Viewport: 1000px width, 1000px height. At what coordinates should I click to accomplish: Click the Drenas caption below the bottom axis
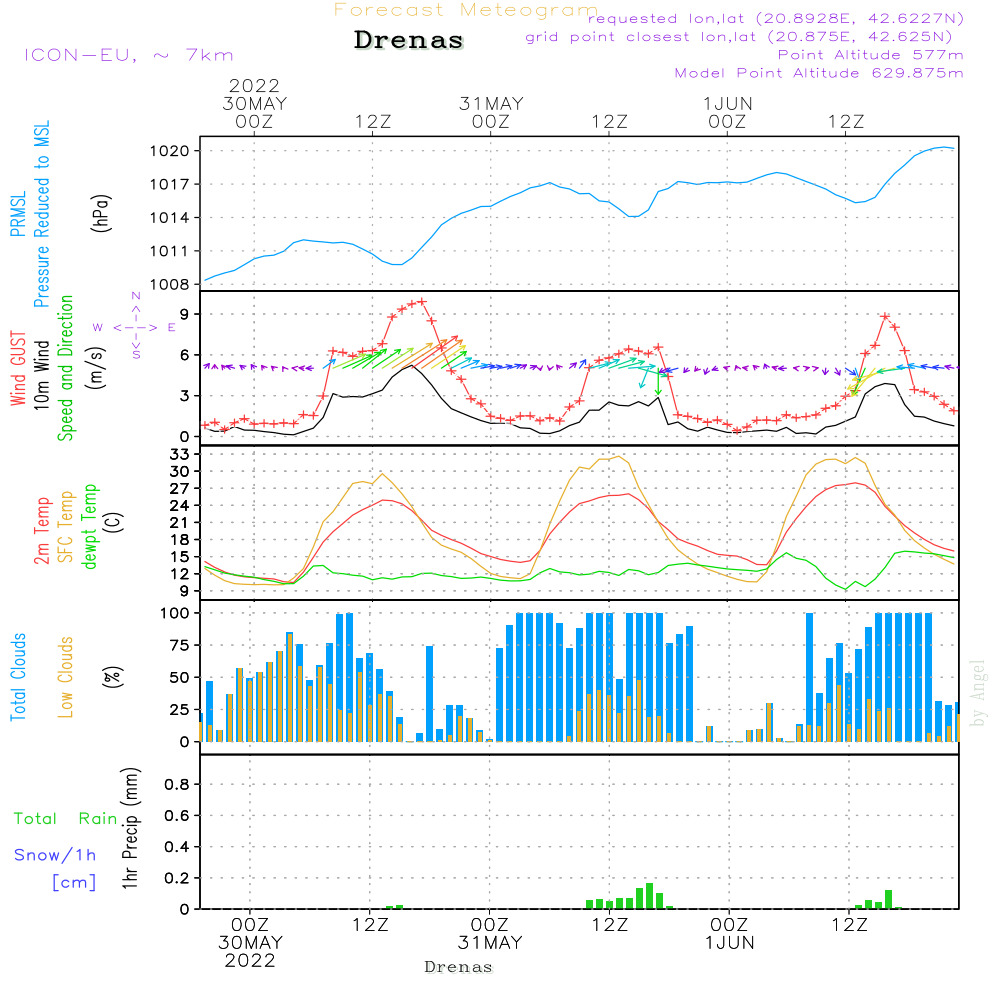(459, 967)
